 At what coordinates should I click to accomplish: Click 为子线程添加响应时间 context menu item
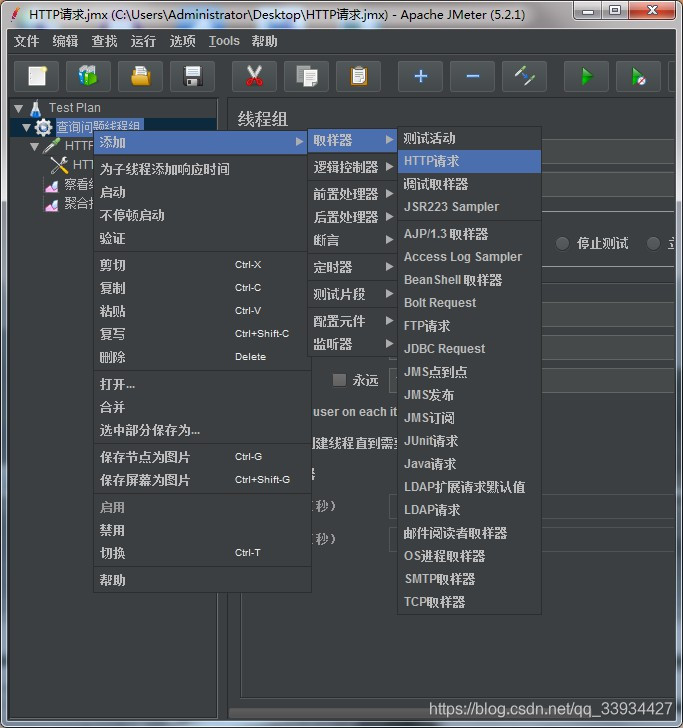pyautogui.click(x=201, y=169)
